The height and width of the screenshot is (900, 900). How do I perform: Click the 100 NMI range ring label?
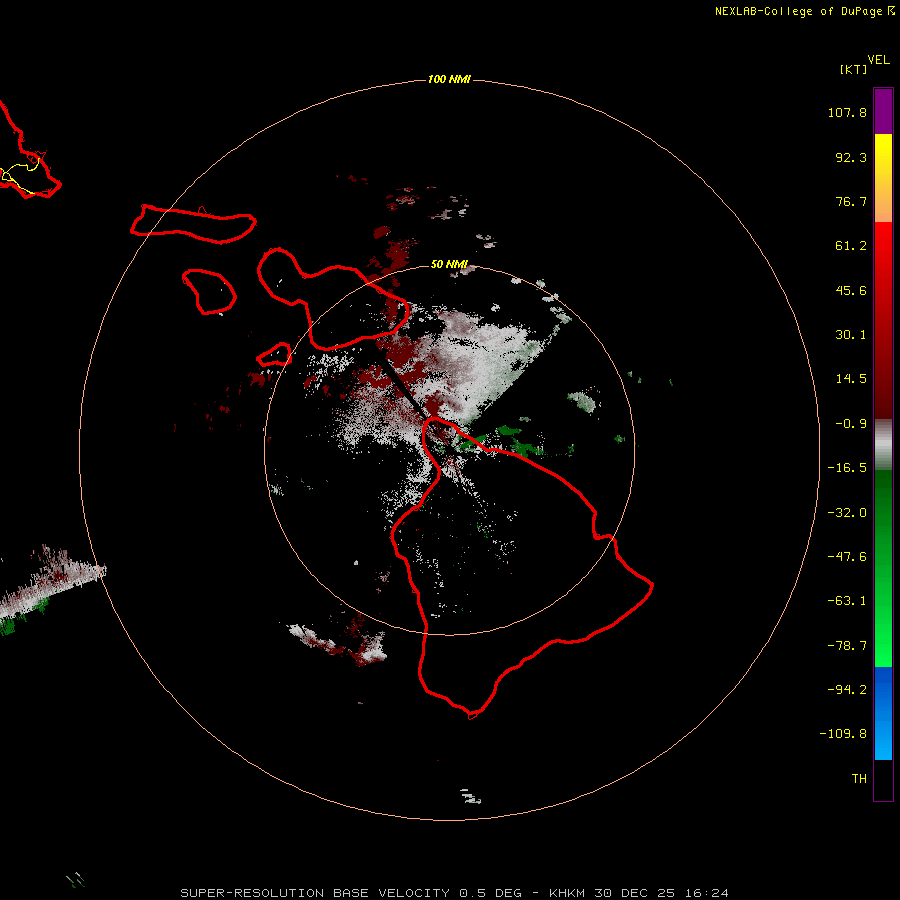coord(449,79)
